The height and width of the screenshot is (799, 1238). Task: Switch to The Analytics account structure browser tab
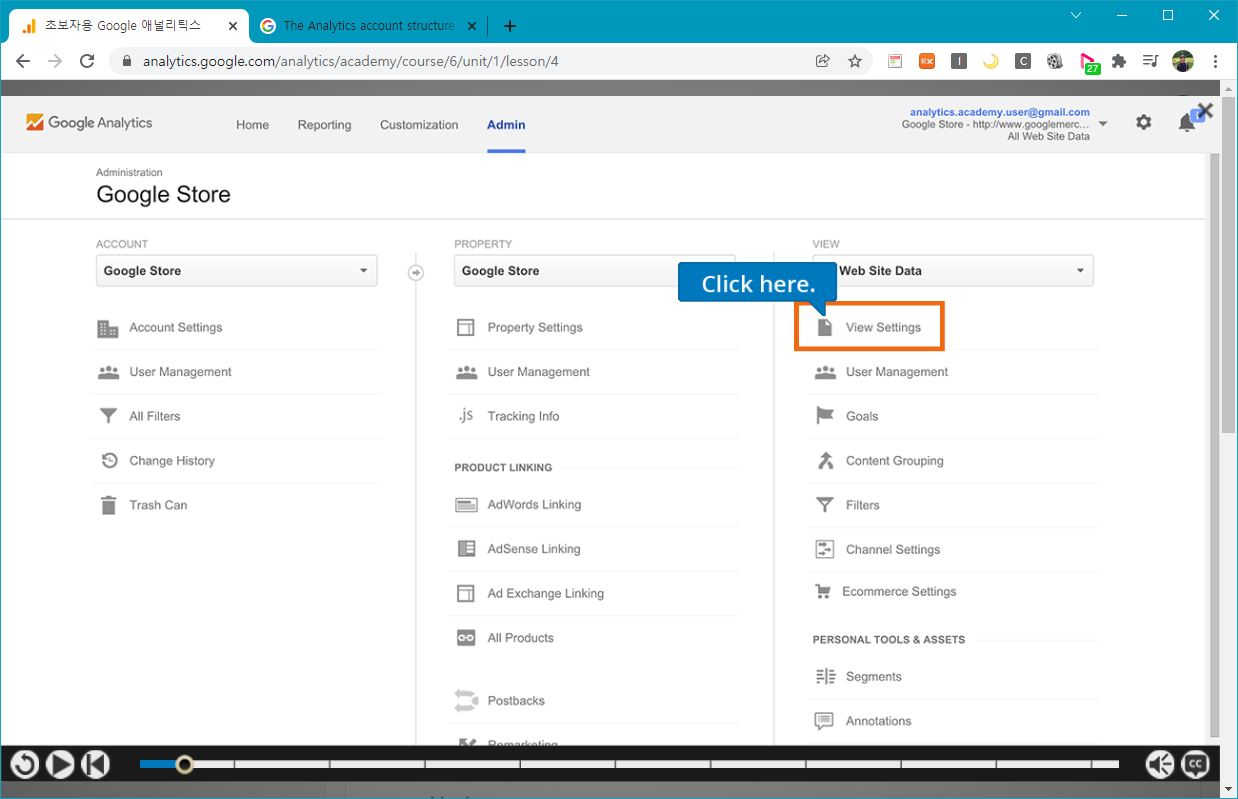(369, 26)
